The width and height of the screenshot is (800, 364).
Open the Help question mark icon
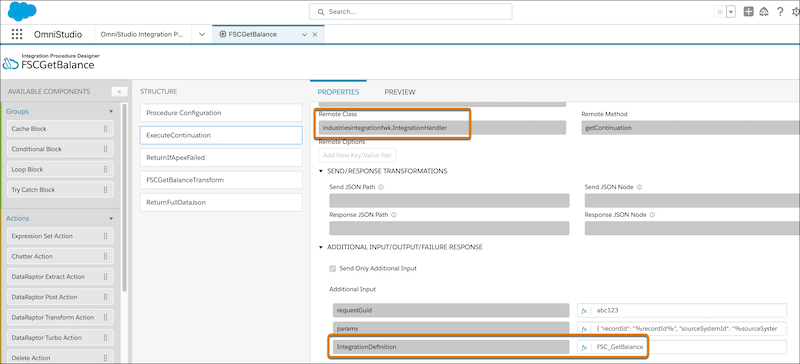tap(780, 12)
